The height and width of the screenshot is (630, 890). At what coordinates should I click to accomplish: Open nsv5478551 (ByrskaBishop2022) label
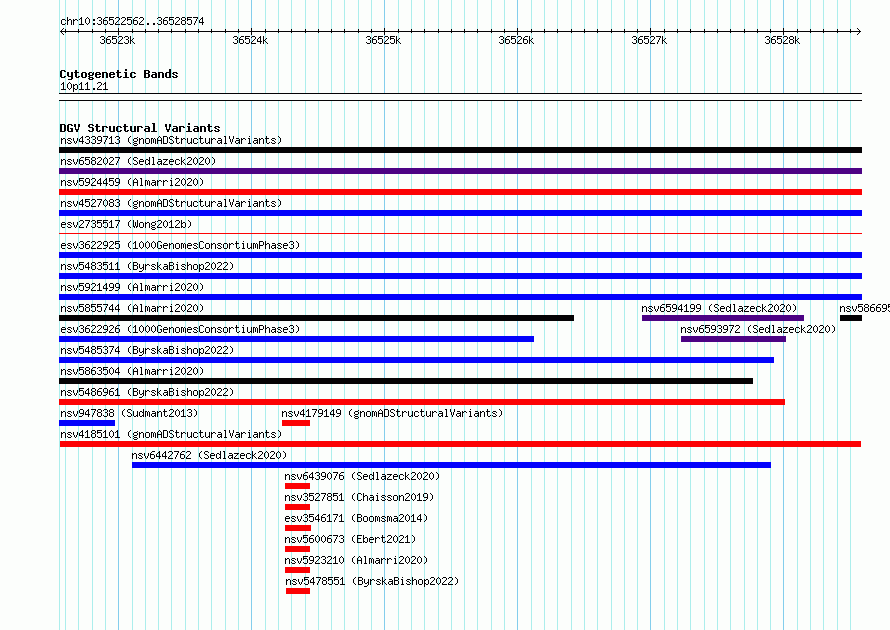(372, 581)
